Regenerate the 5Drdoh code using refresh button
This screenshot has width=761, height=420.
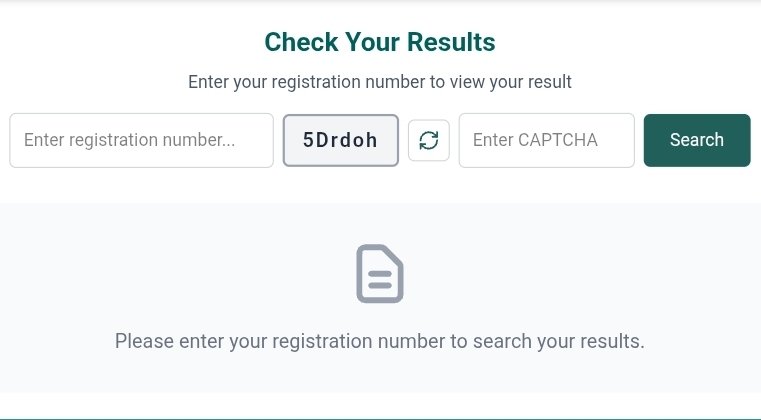click(x=429, y=140)
